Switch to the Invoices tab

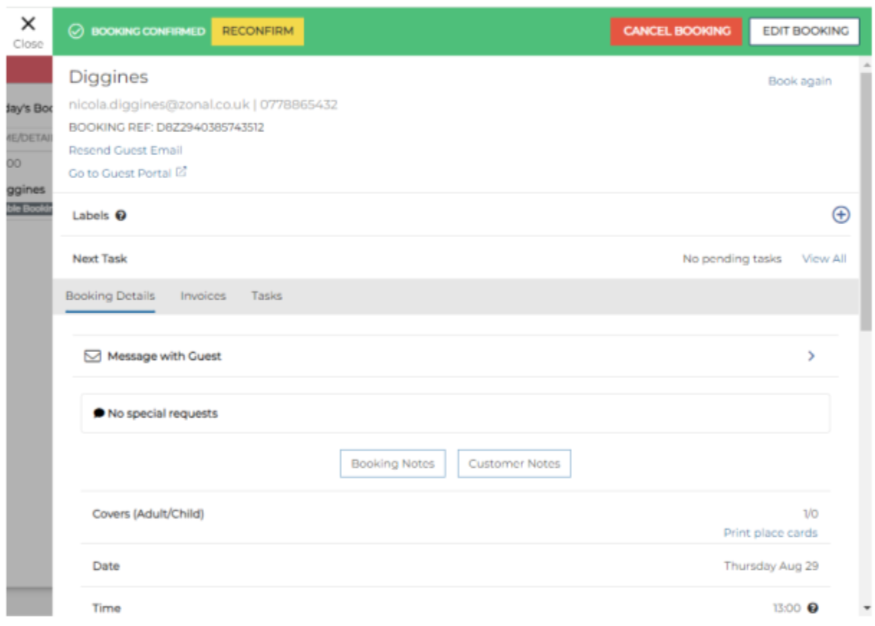click(203, 296)
